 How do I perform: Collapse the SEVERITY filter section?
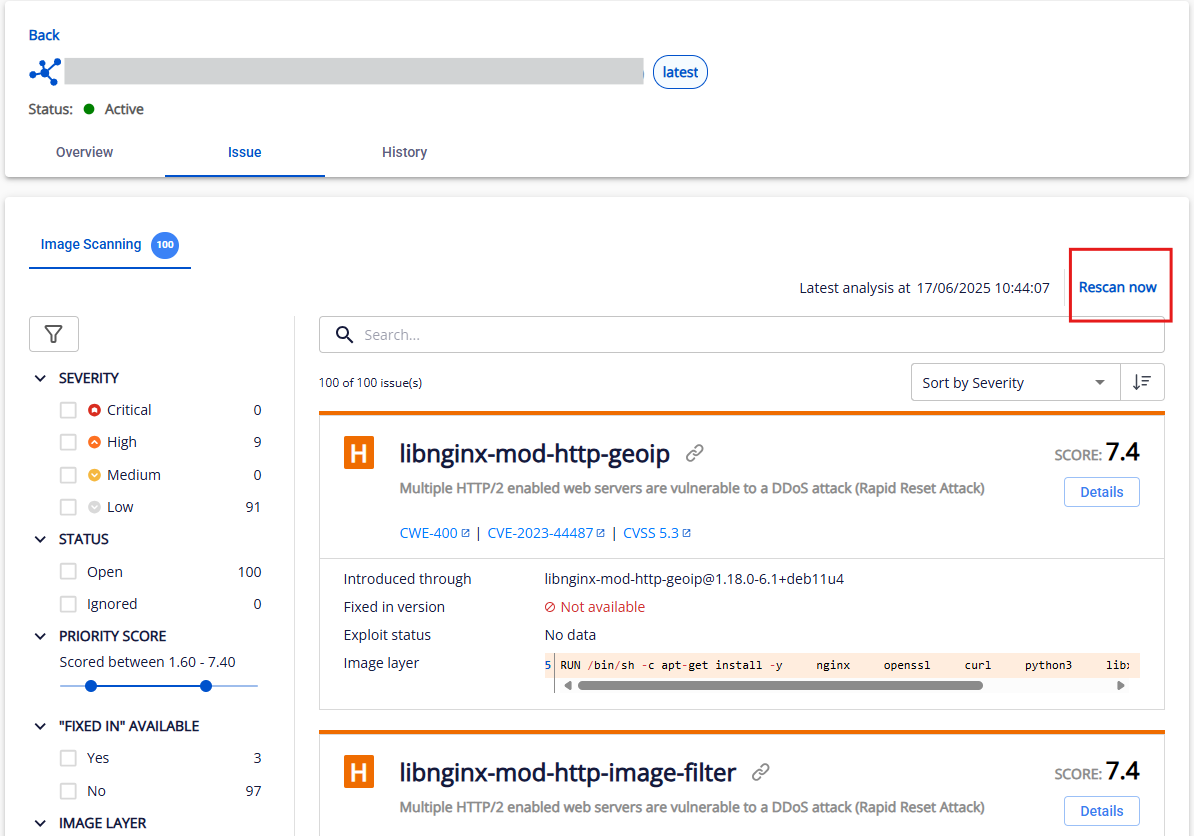coord(40,378)
